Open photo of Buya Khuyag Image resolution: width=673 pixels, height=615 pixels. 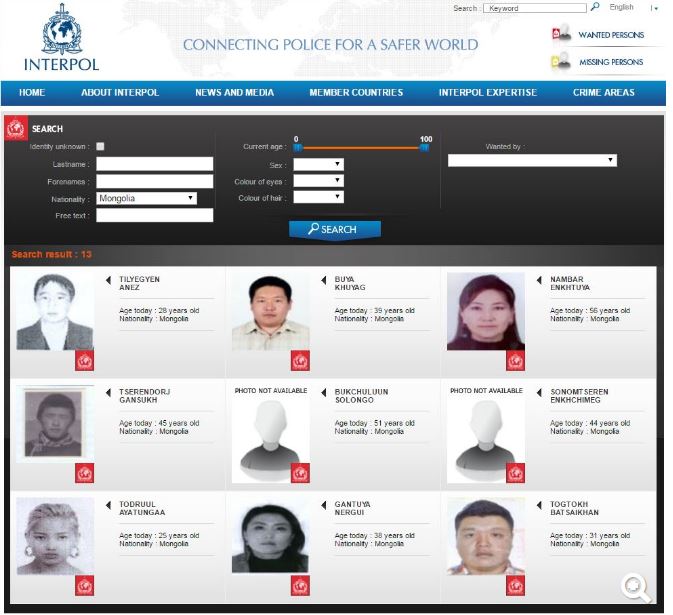(270, 312)
